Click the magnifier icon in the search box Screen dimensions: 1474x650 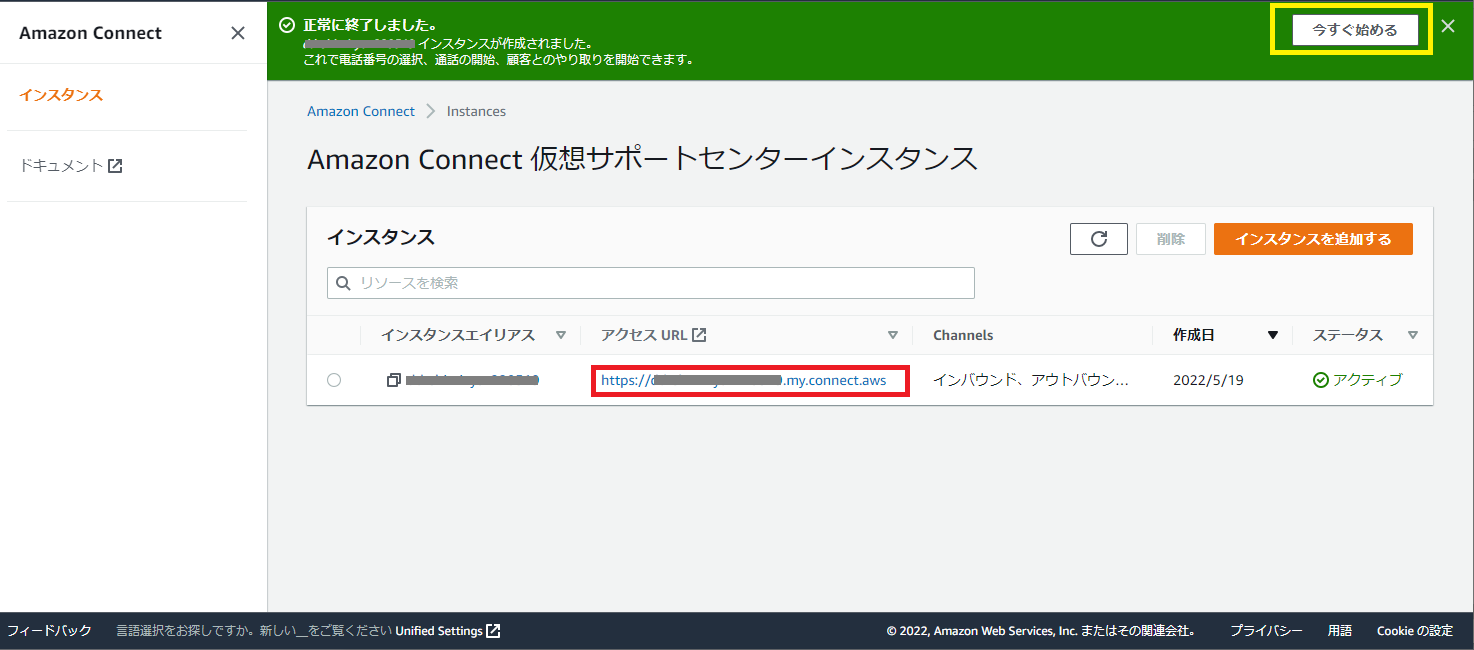click(343, 284)
